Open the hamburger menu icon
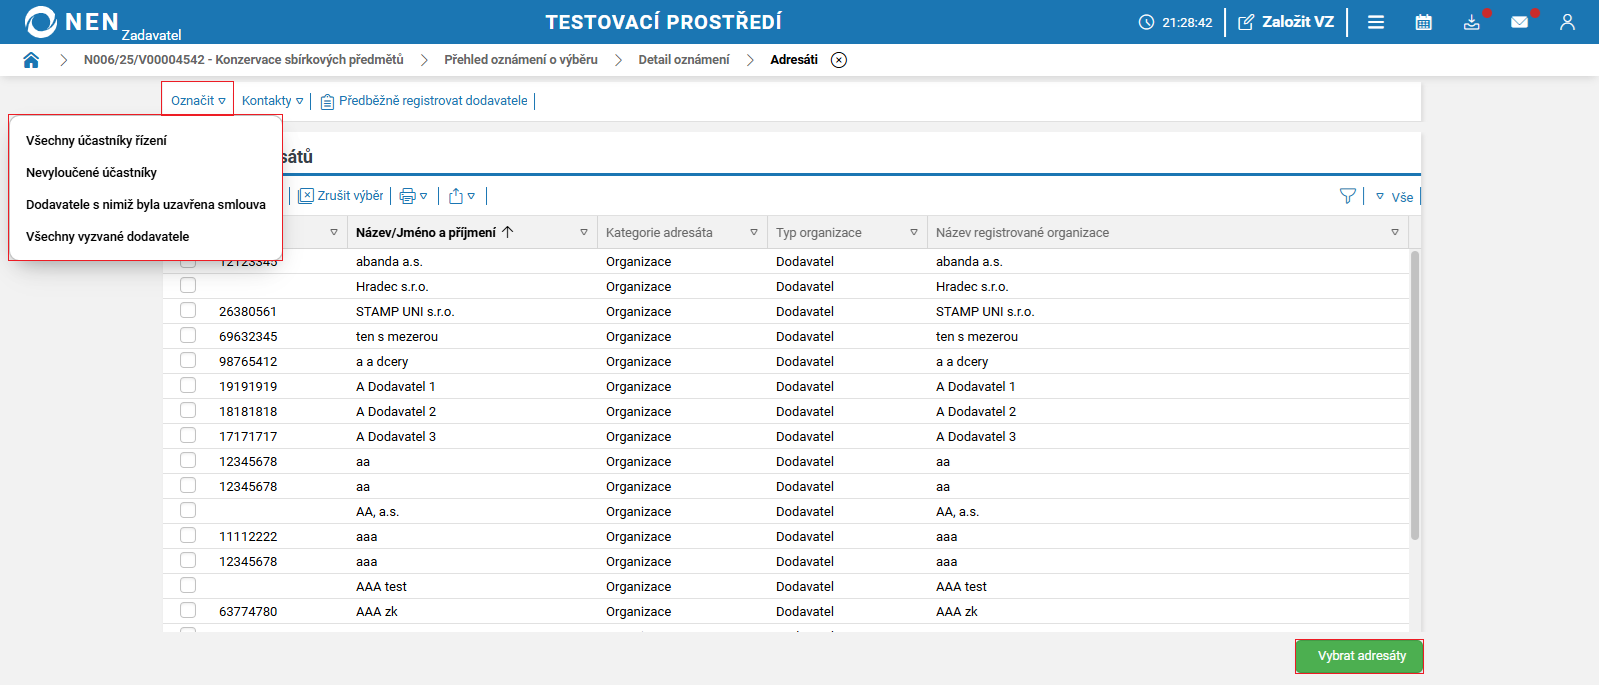The image size is (1599, 685). pyautogui.click(x=1376, y=22)
